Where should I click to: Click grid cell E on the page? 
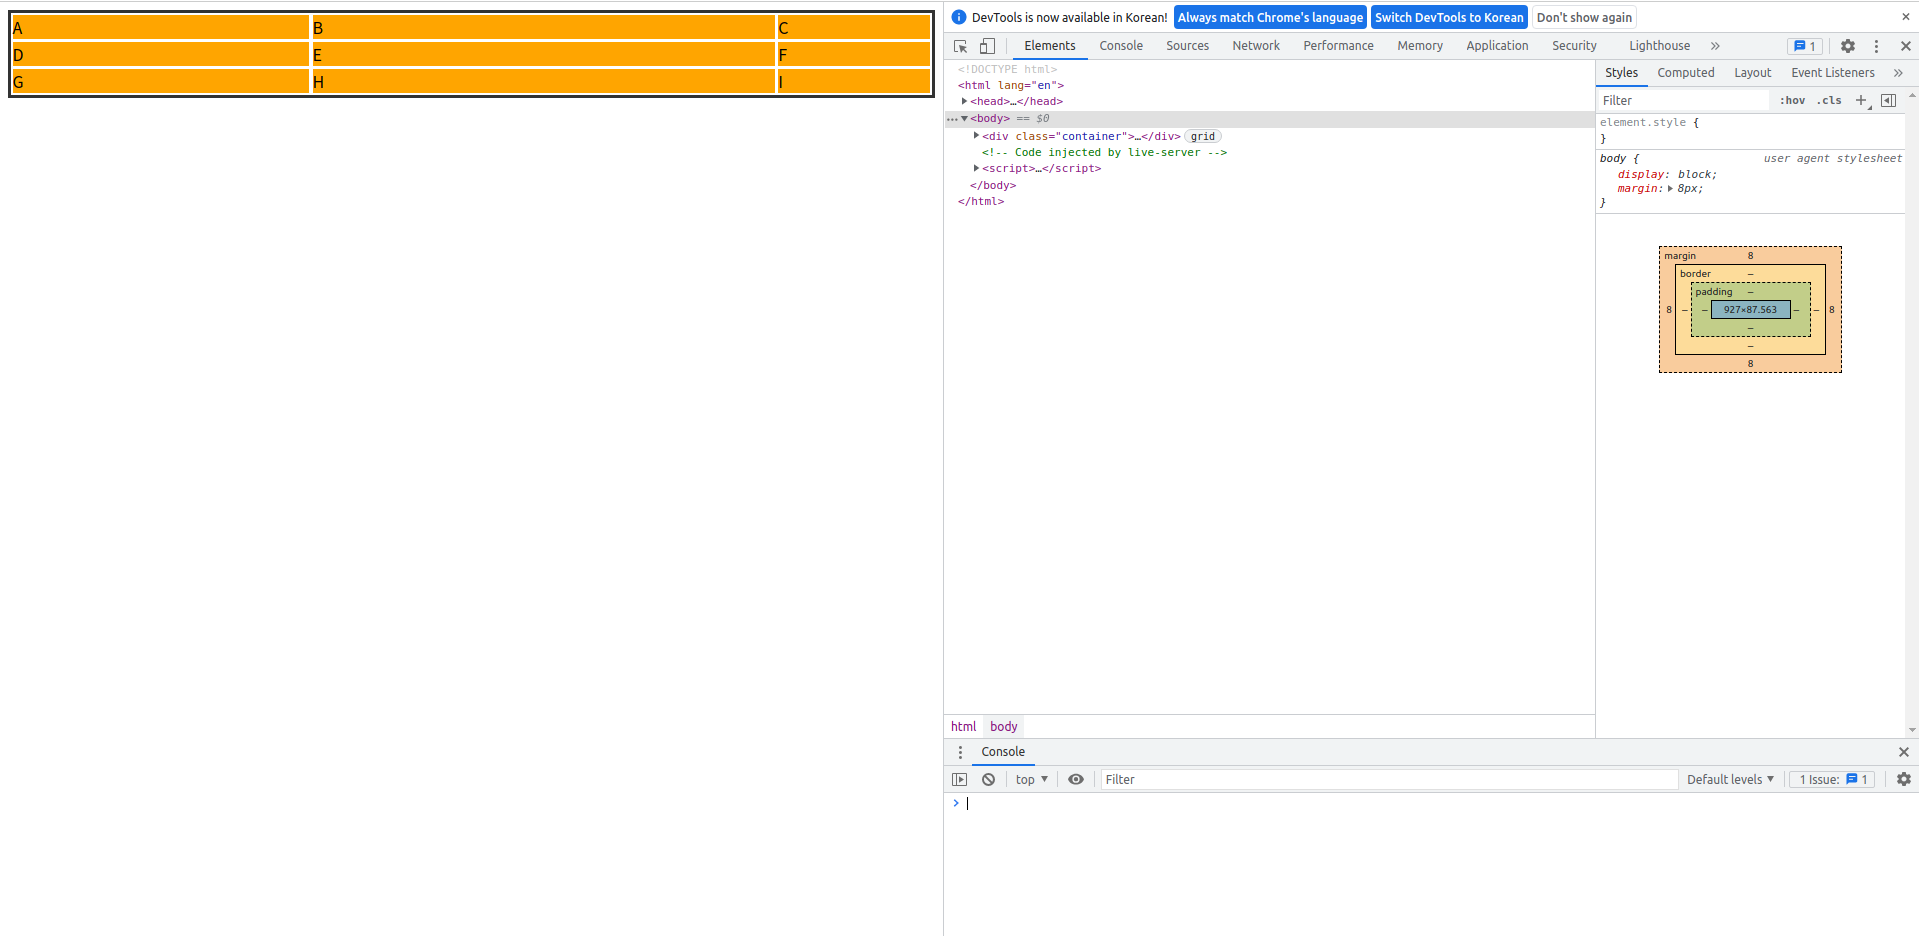pos(543,55)
